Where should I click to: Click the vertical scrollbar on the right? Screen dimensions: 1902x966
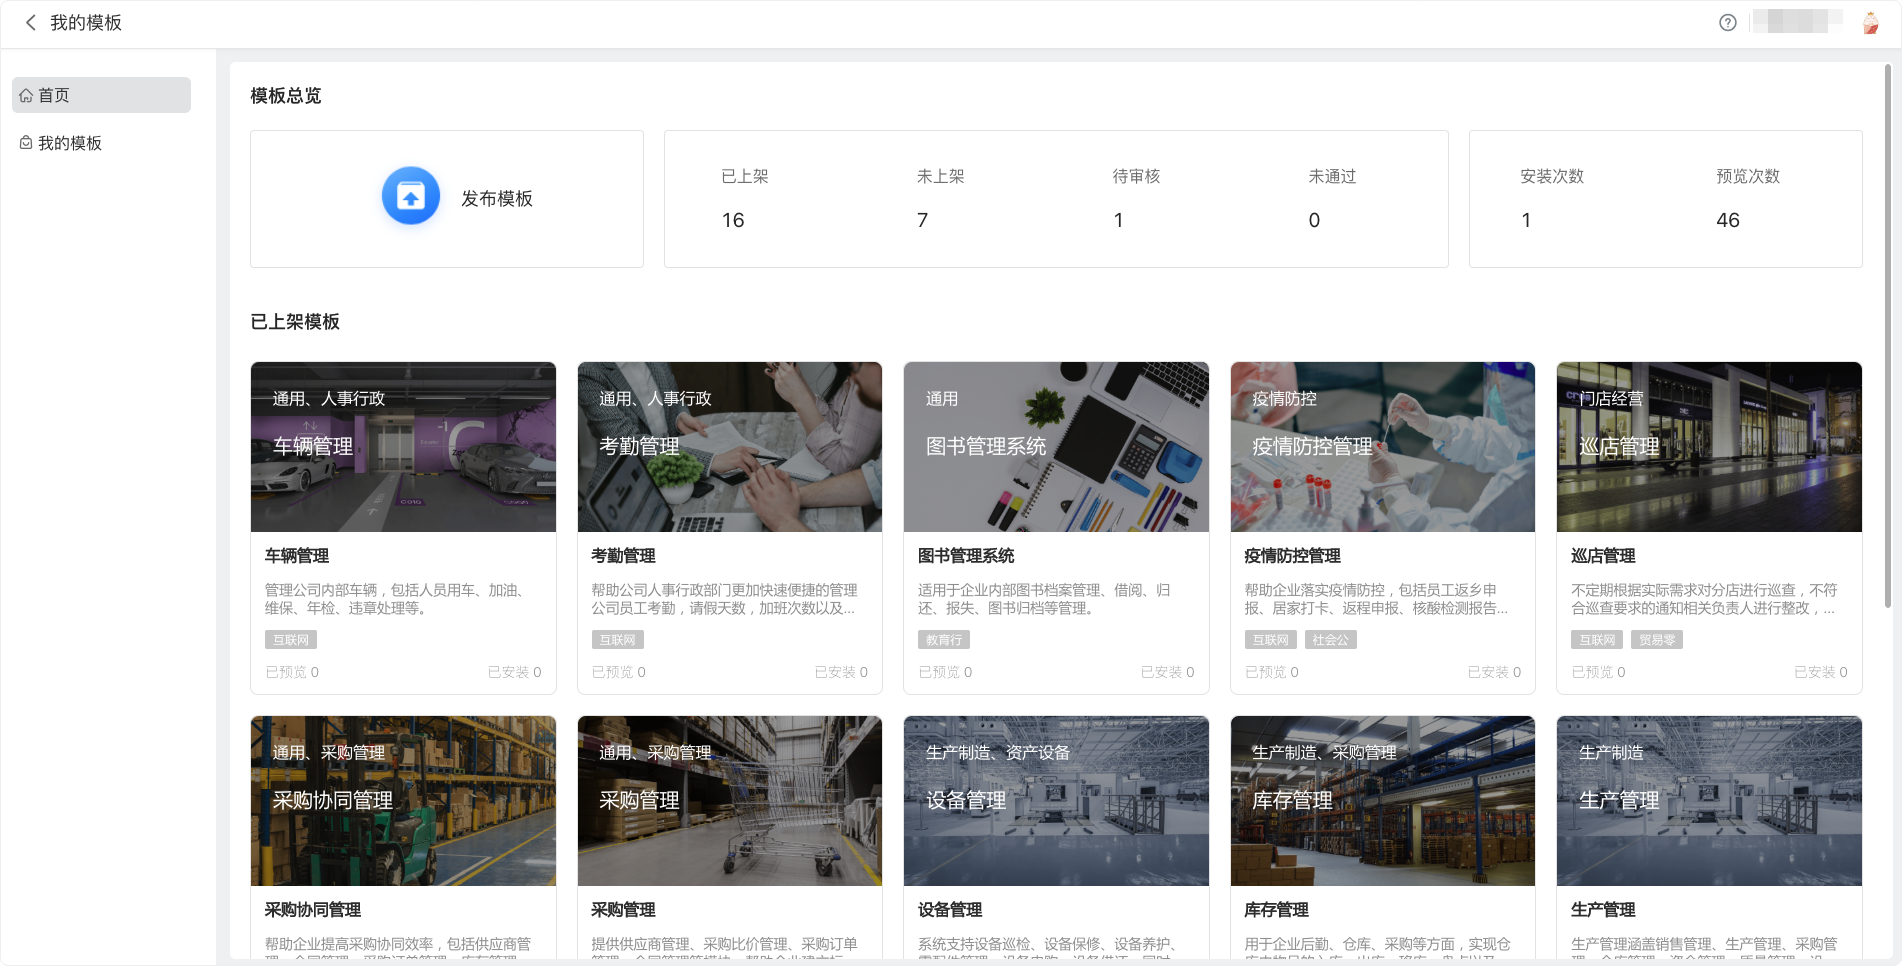click(x=1887, y=330)
